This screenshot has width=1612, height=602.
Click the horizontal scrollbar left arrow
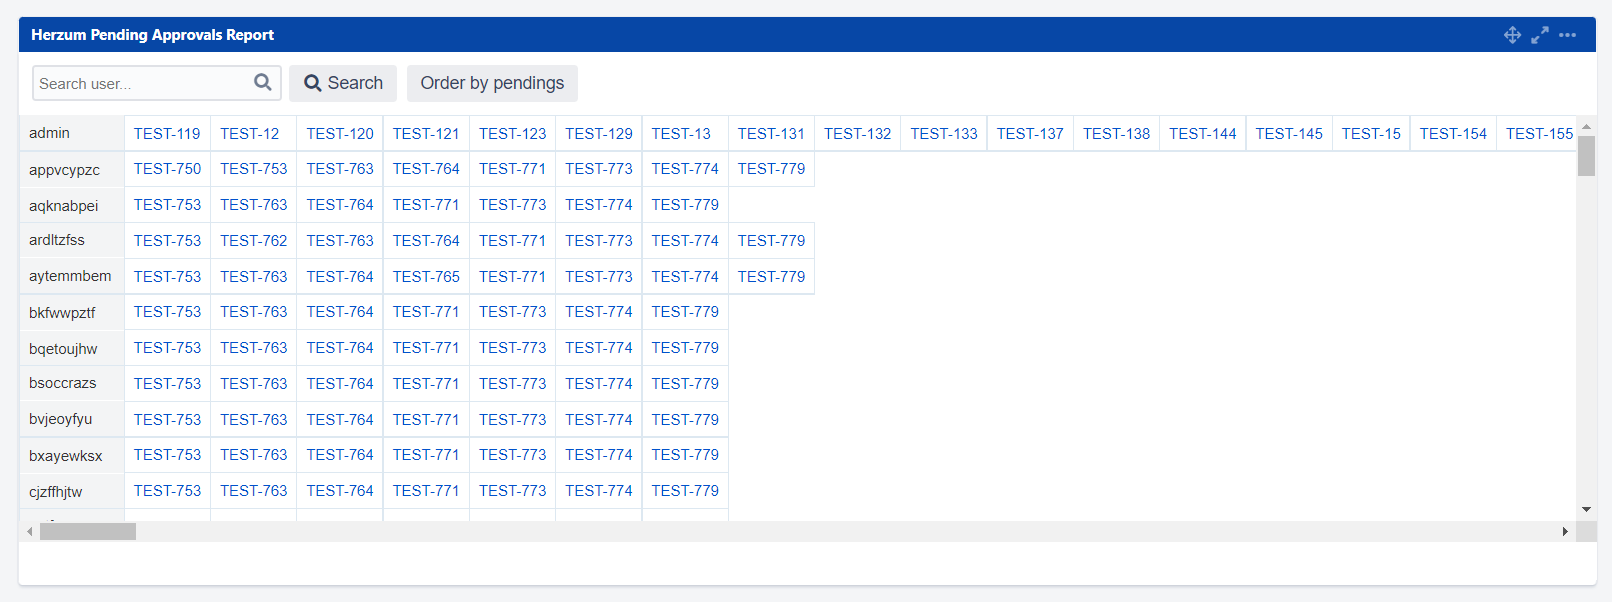point(30,531)
